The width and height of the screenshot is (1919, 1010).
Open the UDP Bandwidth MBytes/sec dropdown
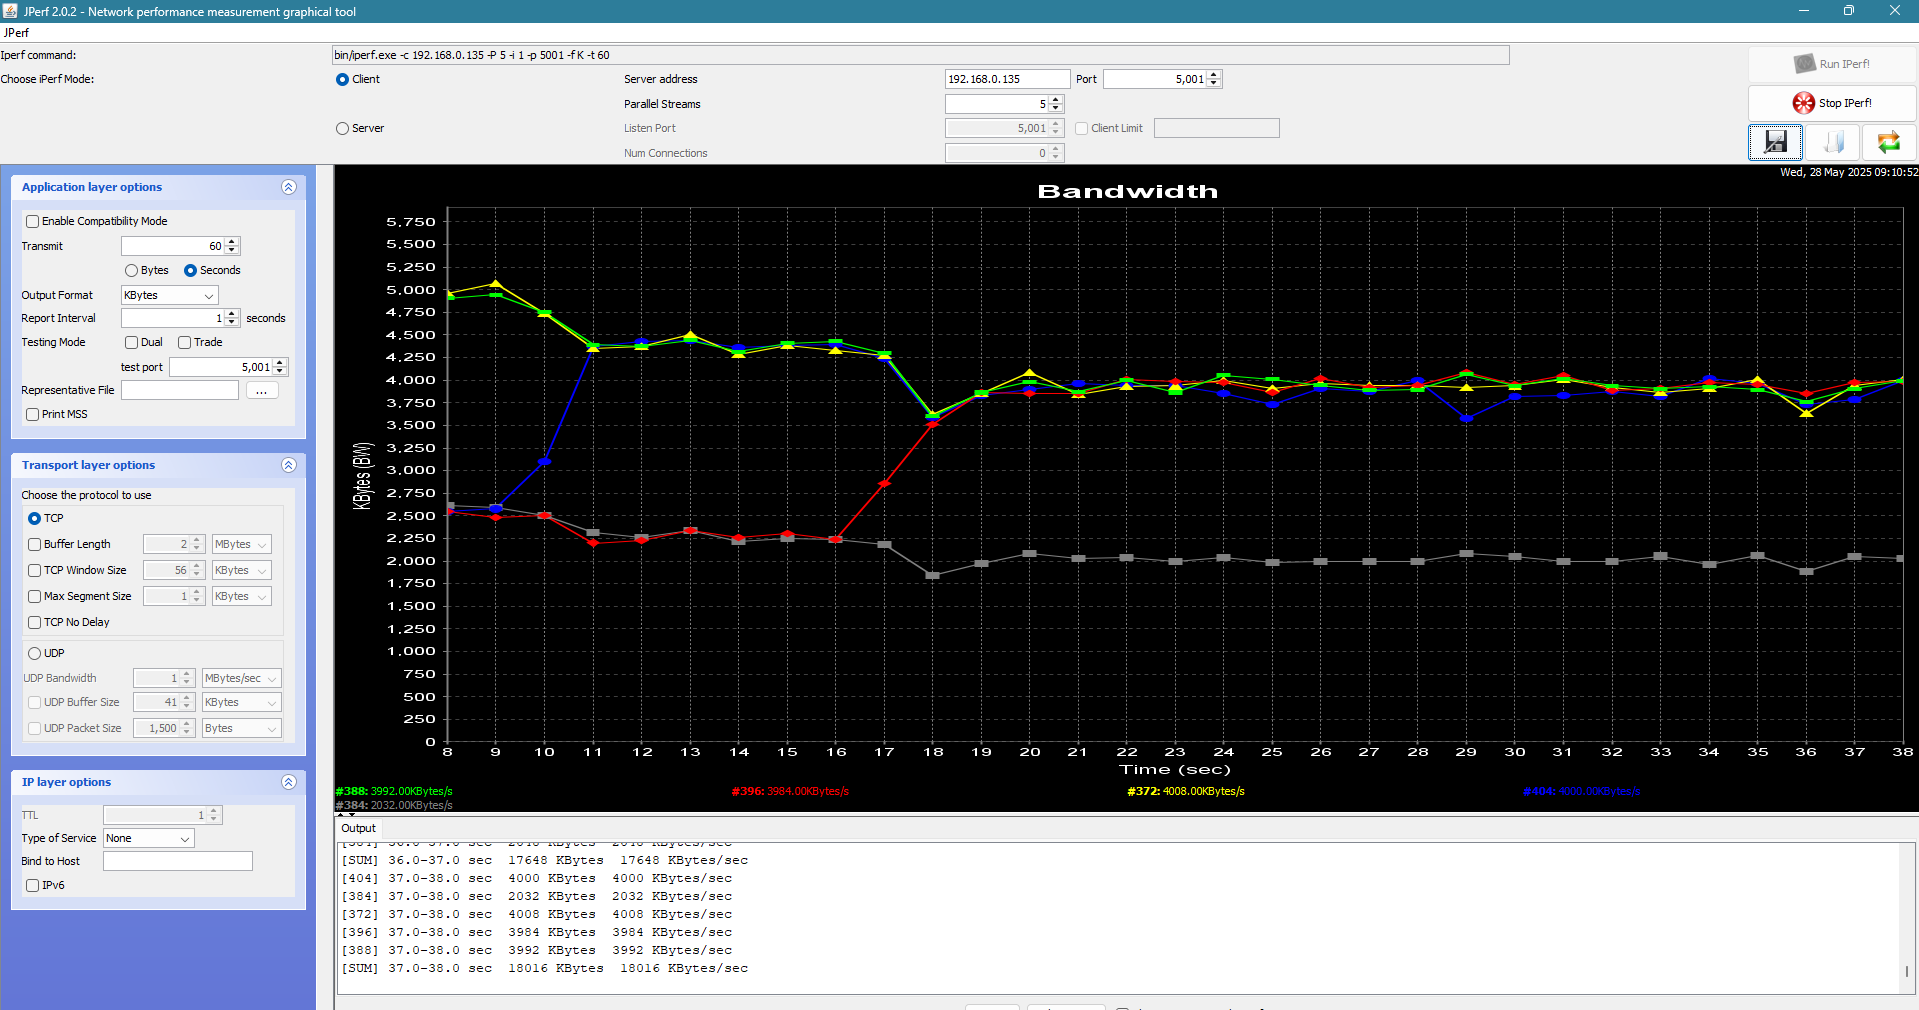241,678
